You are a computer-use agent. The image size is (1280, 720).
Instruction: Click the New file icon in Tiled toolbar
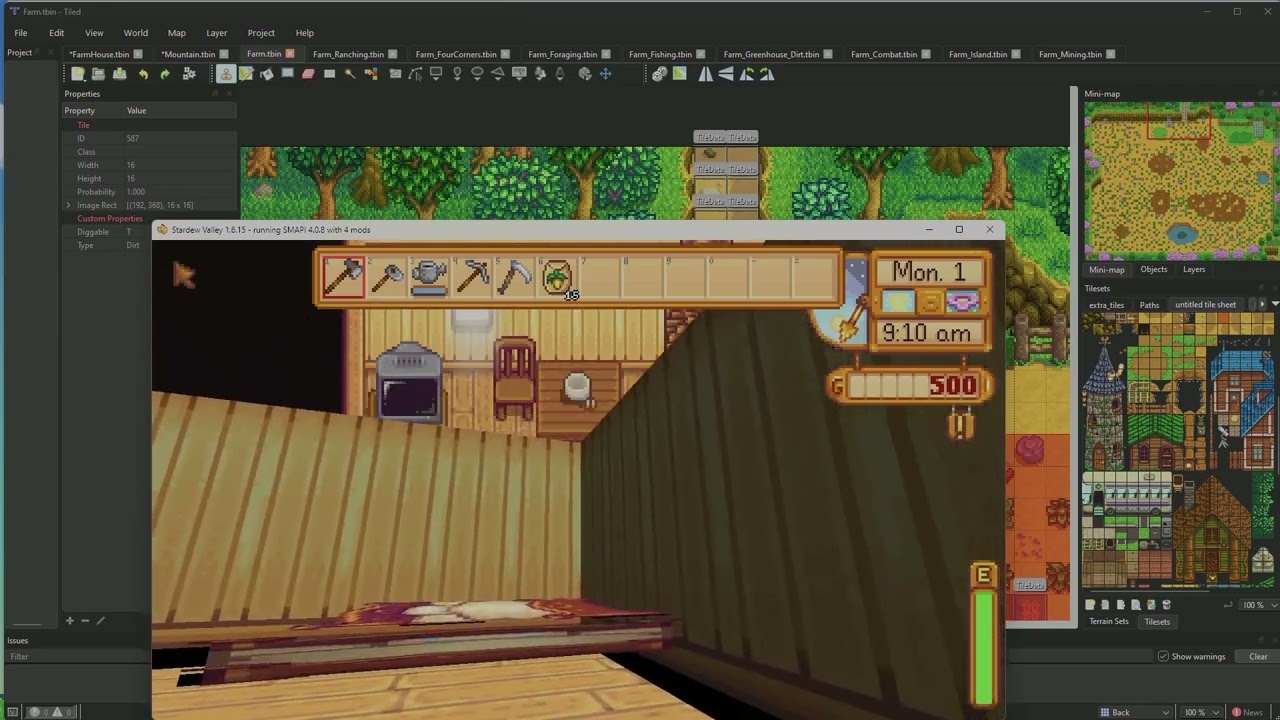click(77, 74)
